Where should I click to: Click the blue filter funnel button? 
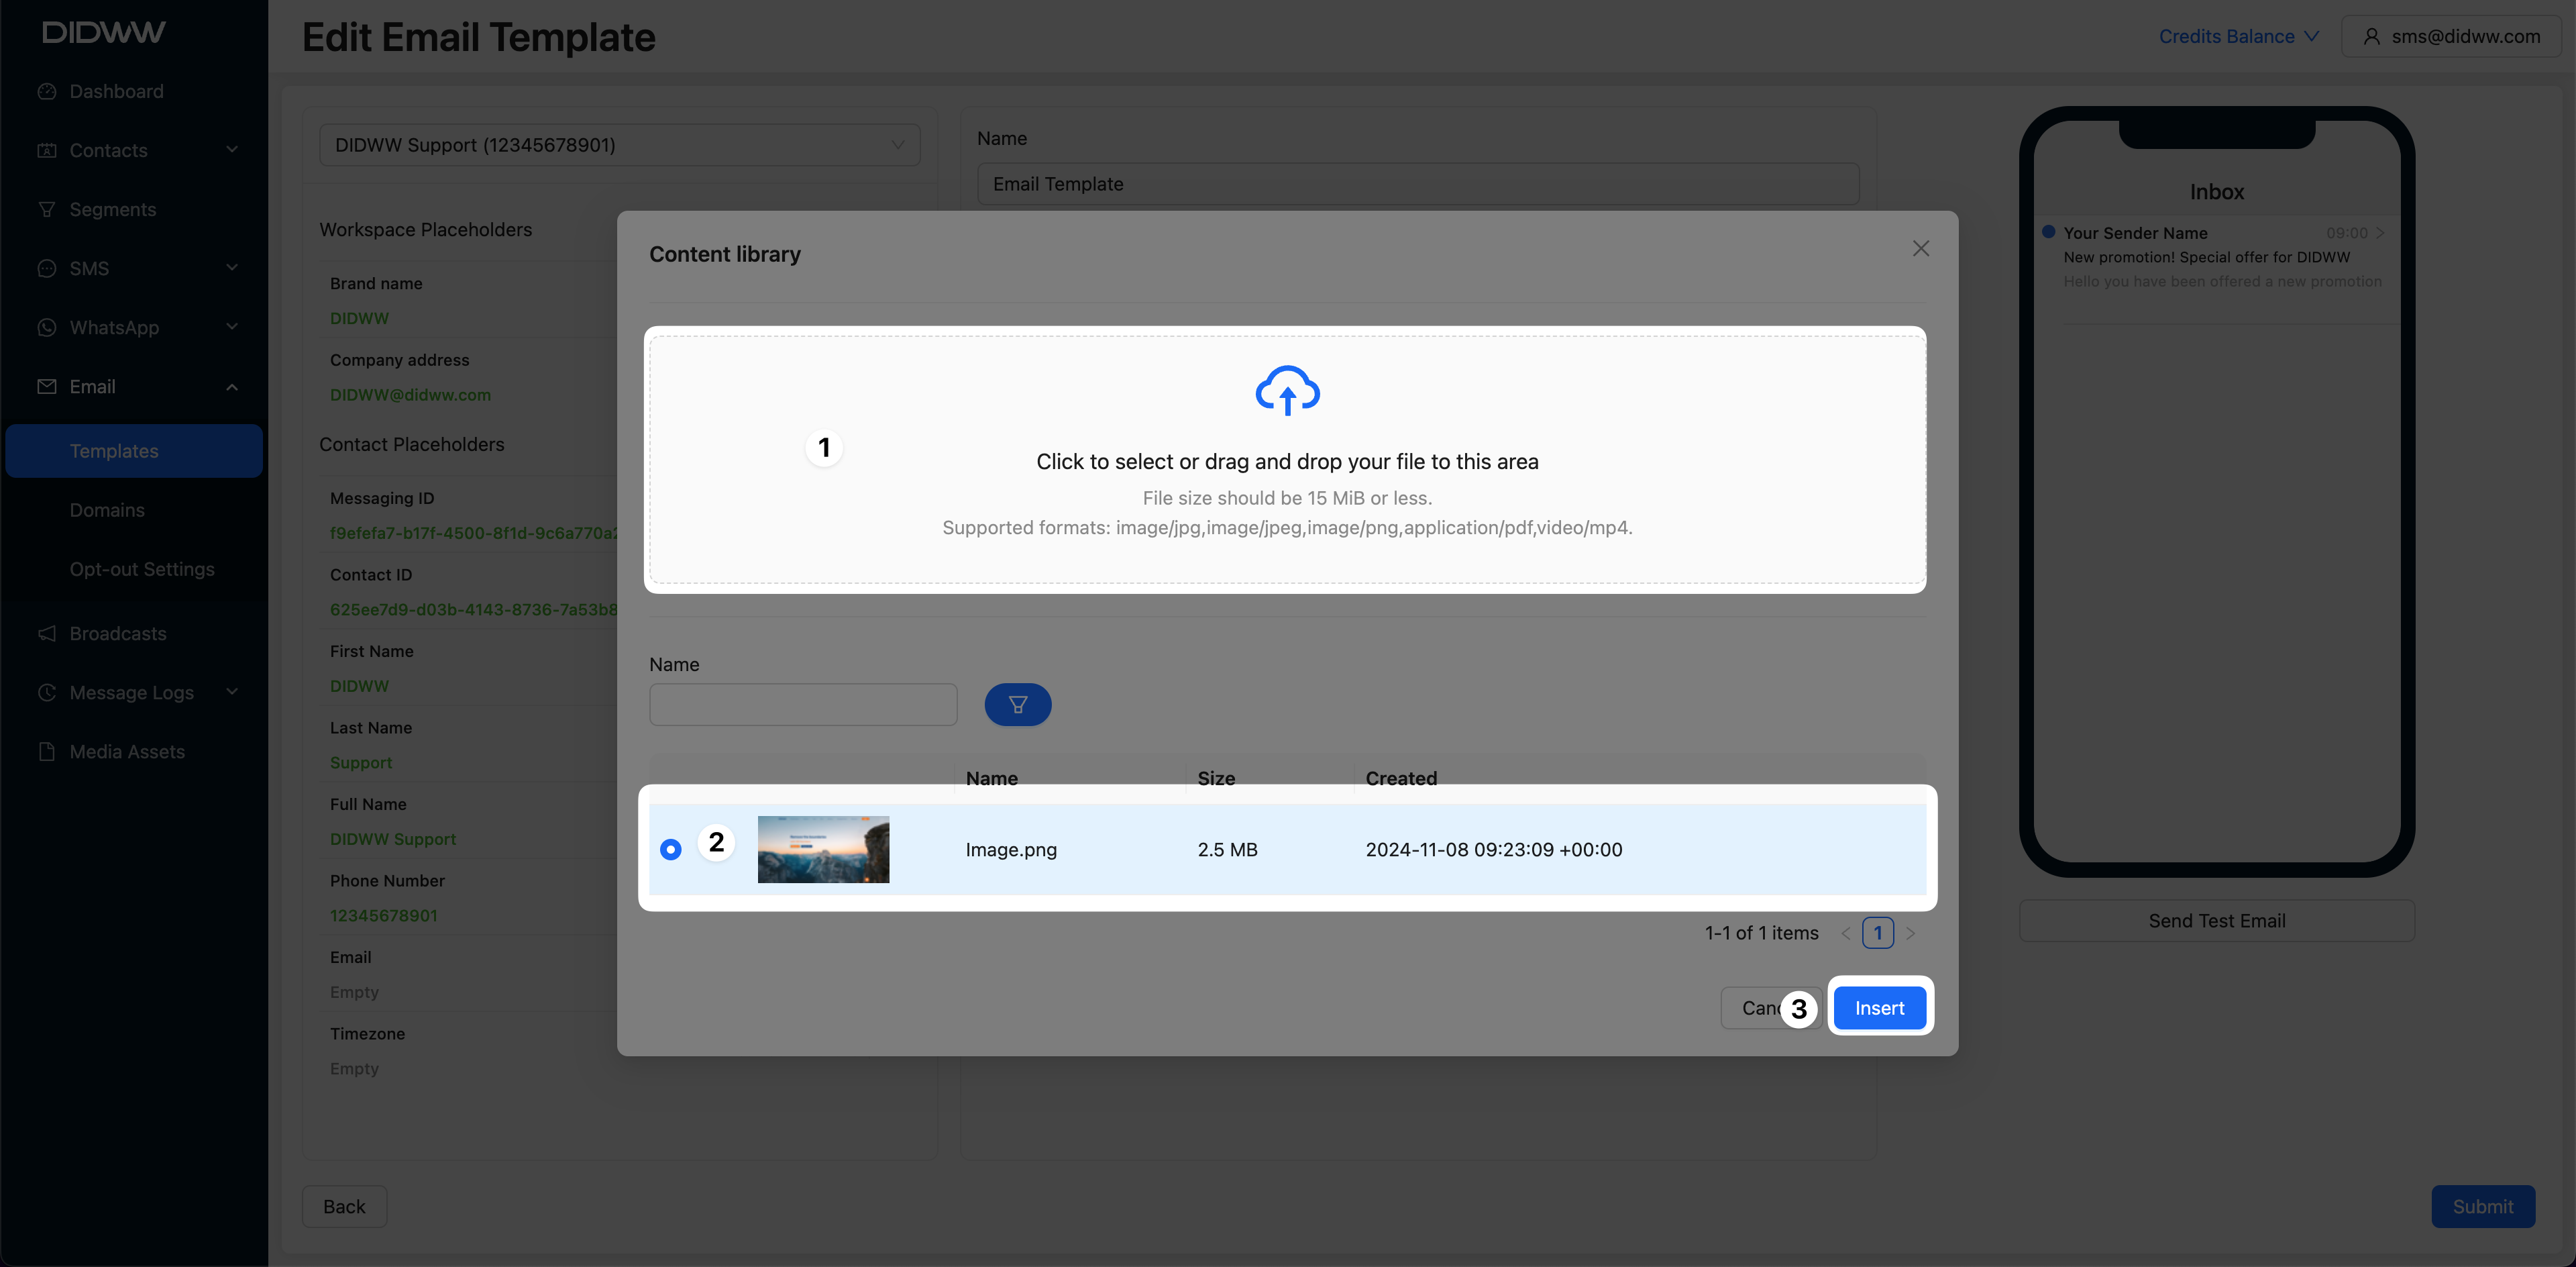click(1017, 705)
